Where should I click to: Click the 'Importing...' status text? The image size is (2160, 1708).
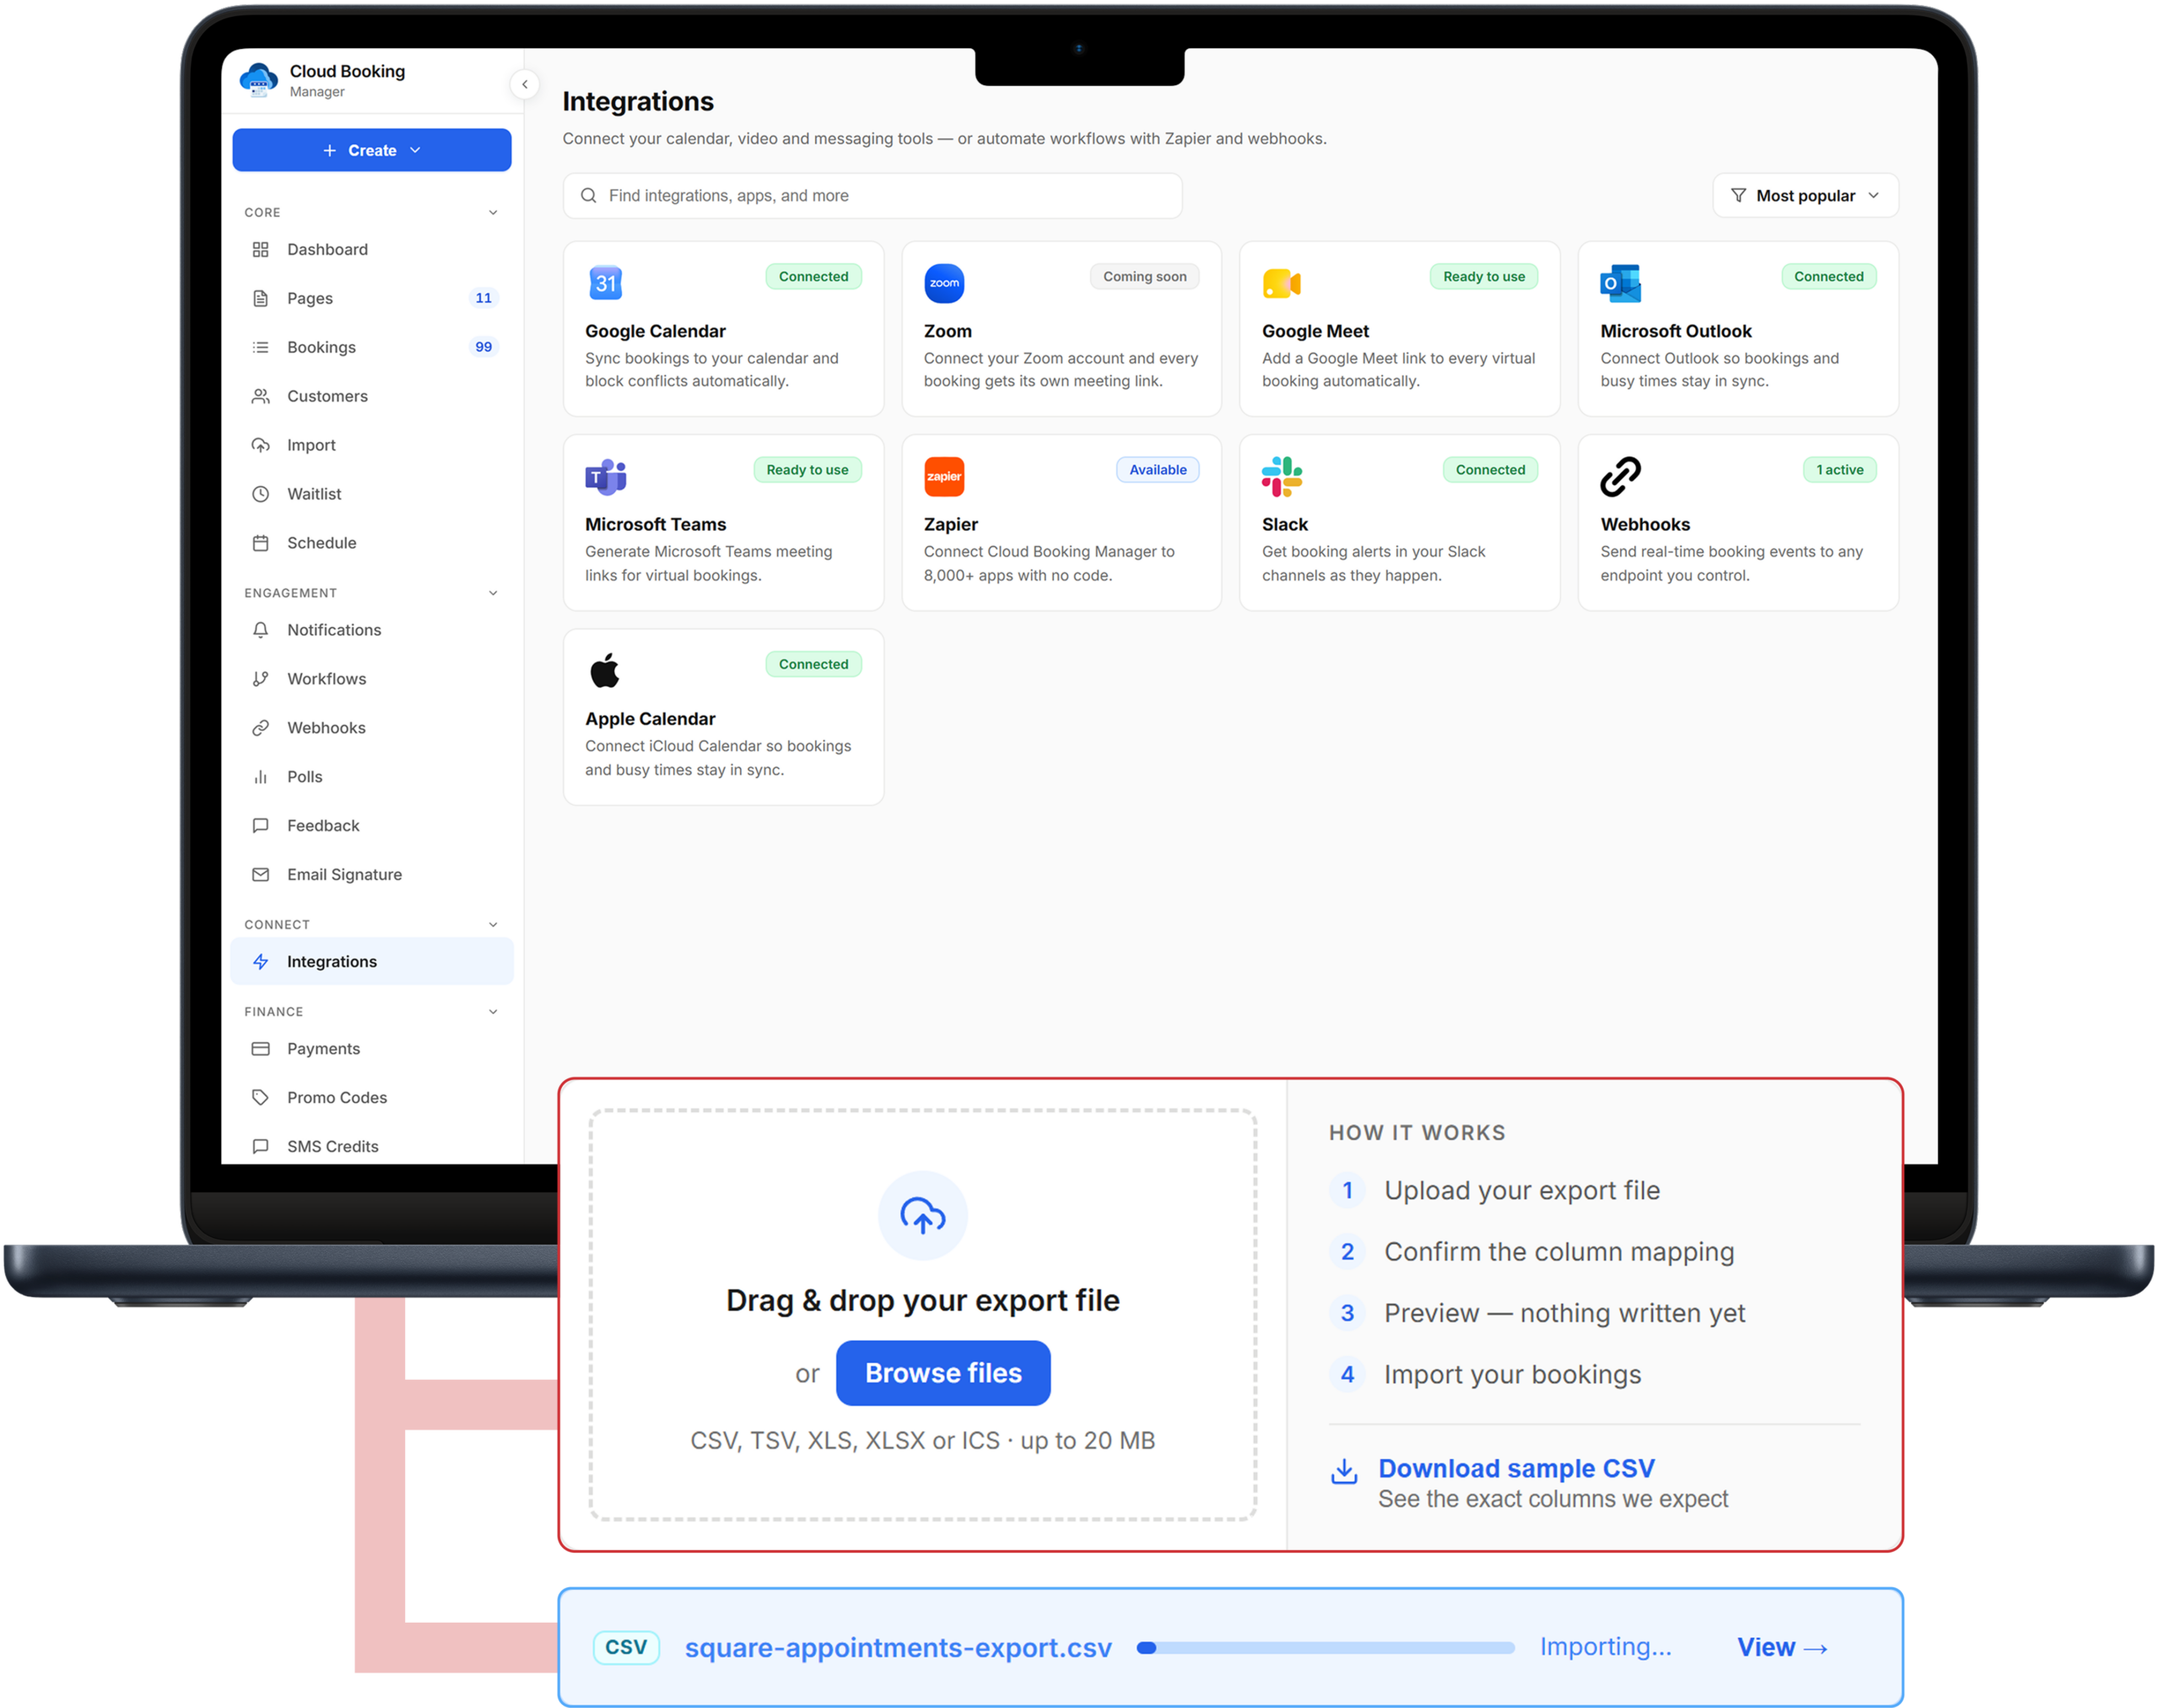click(x=1605, y=1647)
